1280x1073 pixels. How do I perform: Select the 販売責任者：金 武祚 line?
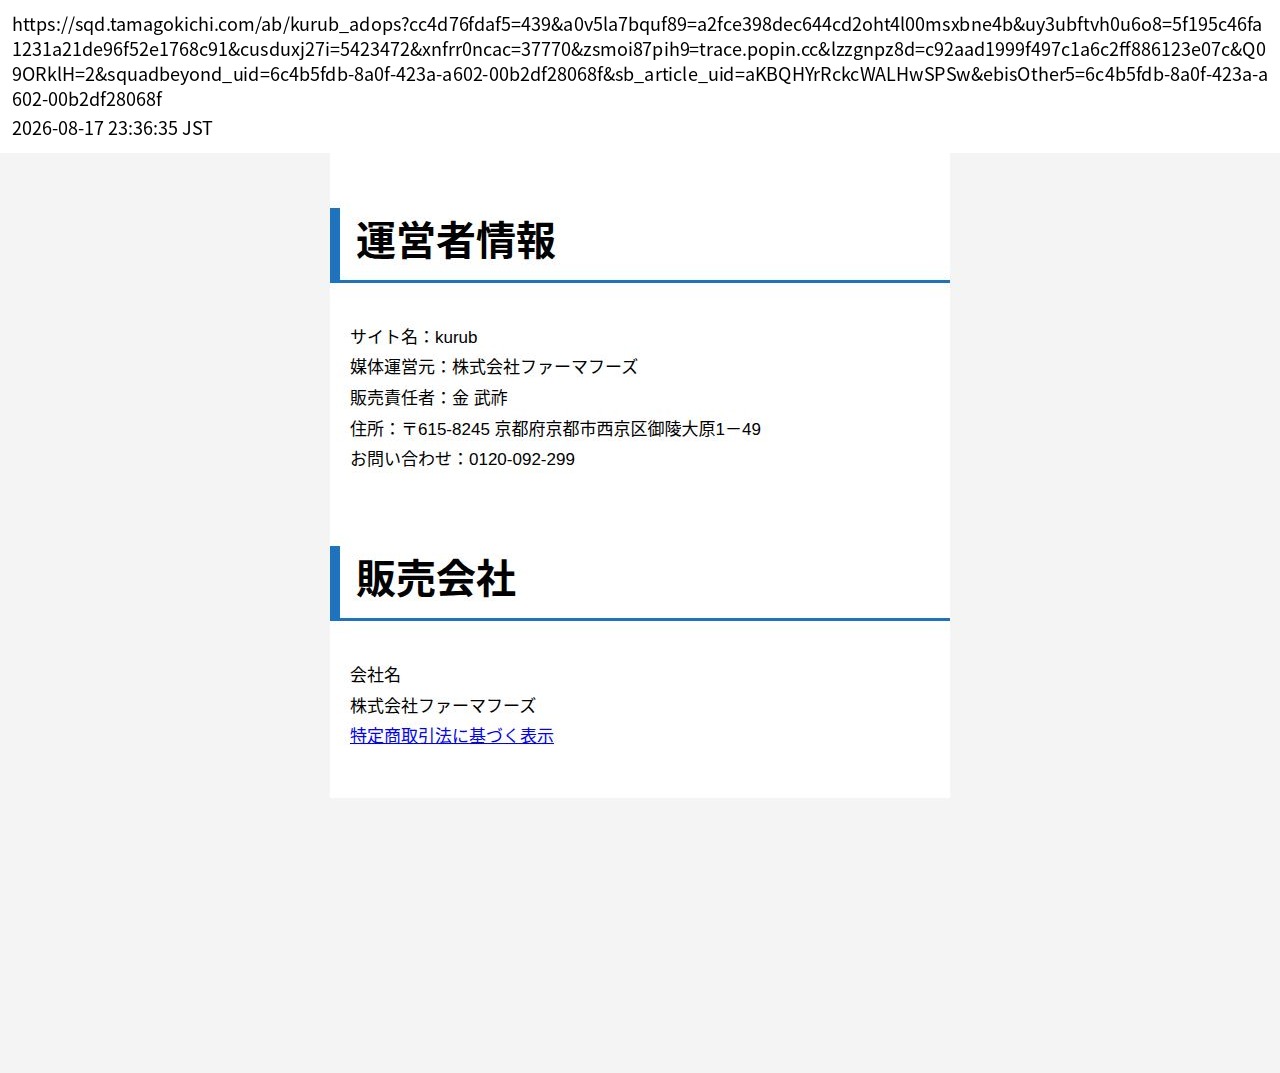click(x=429, y=398)
